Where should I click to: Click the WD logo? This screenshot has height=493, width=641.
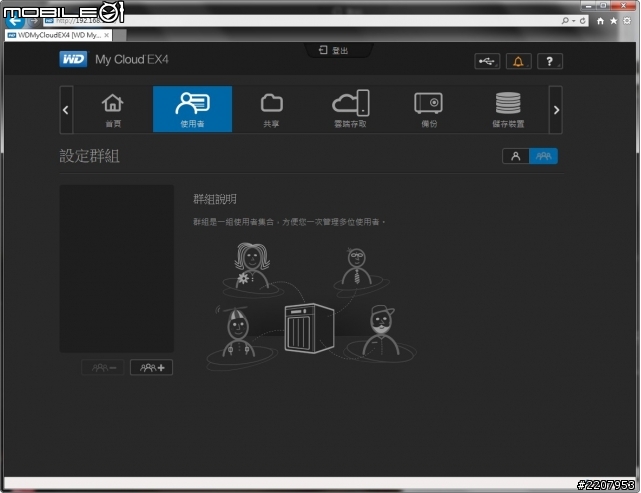pyautogui.click(x=74, y=59)
